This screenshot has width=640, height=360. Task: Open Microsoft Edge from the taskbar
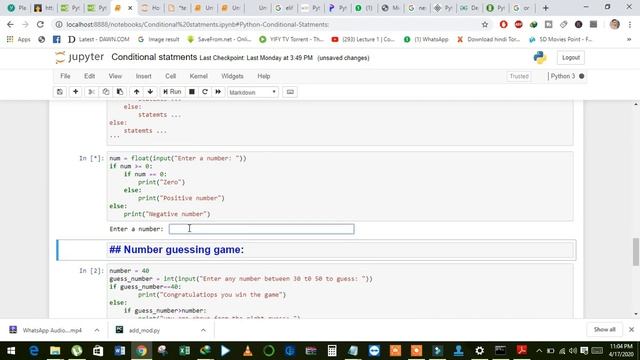coord(33,351)
